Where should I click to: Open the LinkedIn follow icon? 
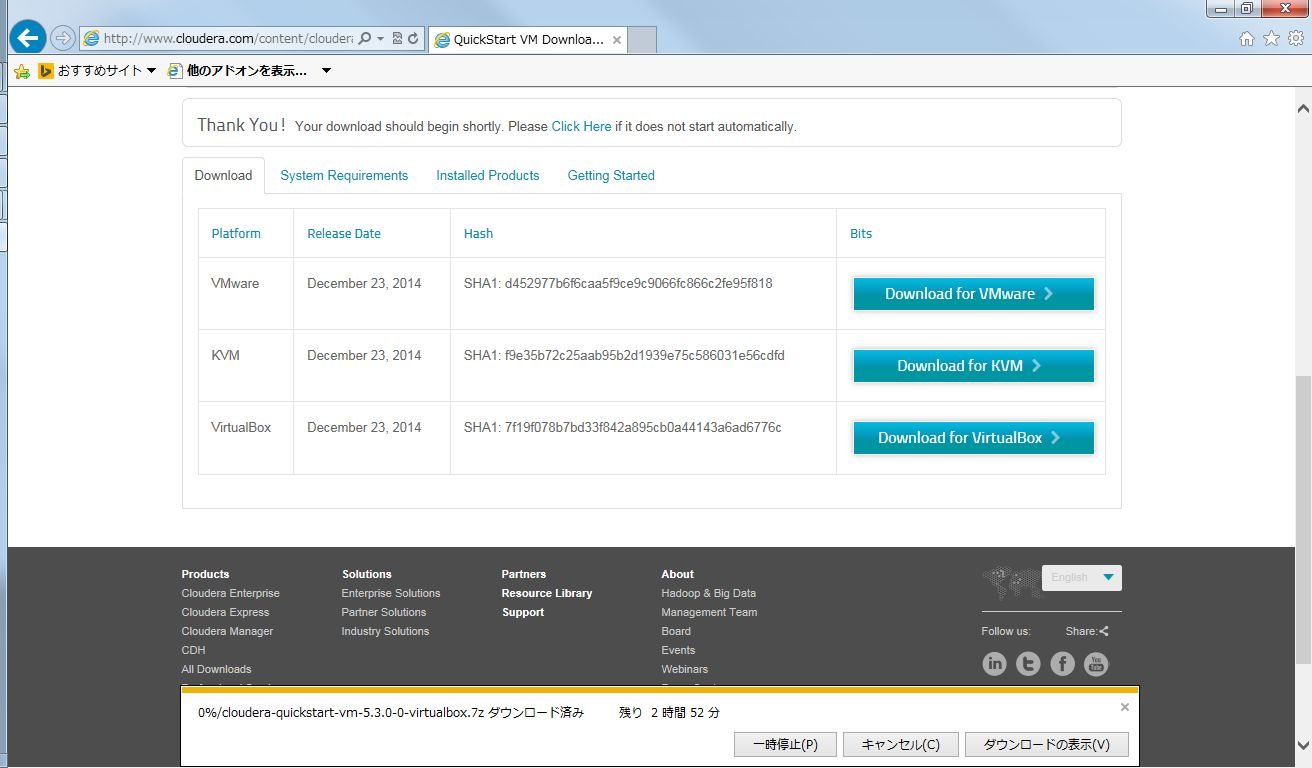[994, 664]
